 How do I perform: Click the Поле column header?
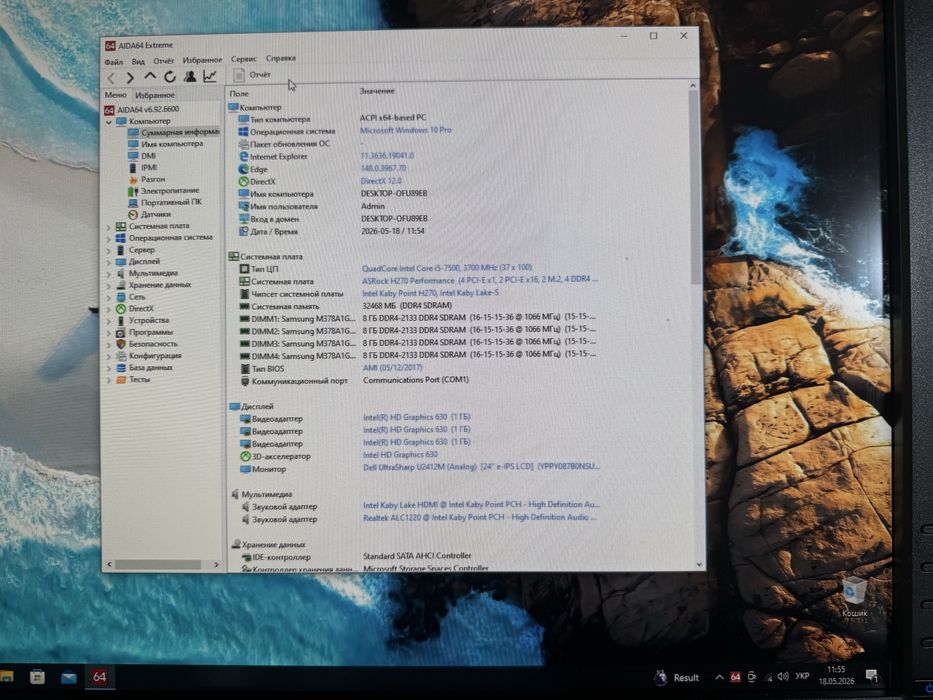tap(239, 94)
